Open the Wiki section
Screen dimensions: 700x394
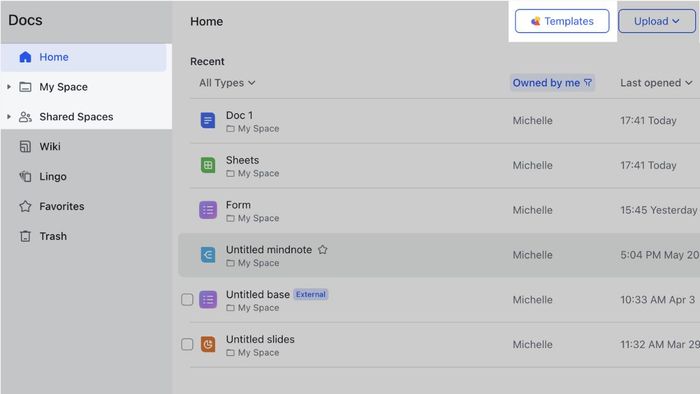tap(50, 147)
